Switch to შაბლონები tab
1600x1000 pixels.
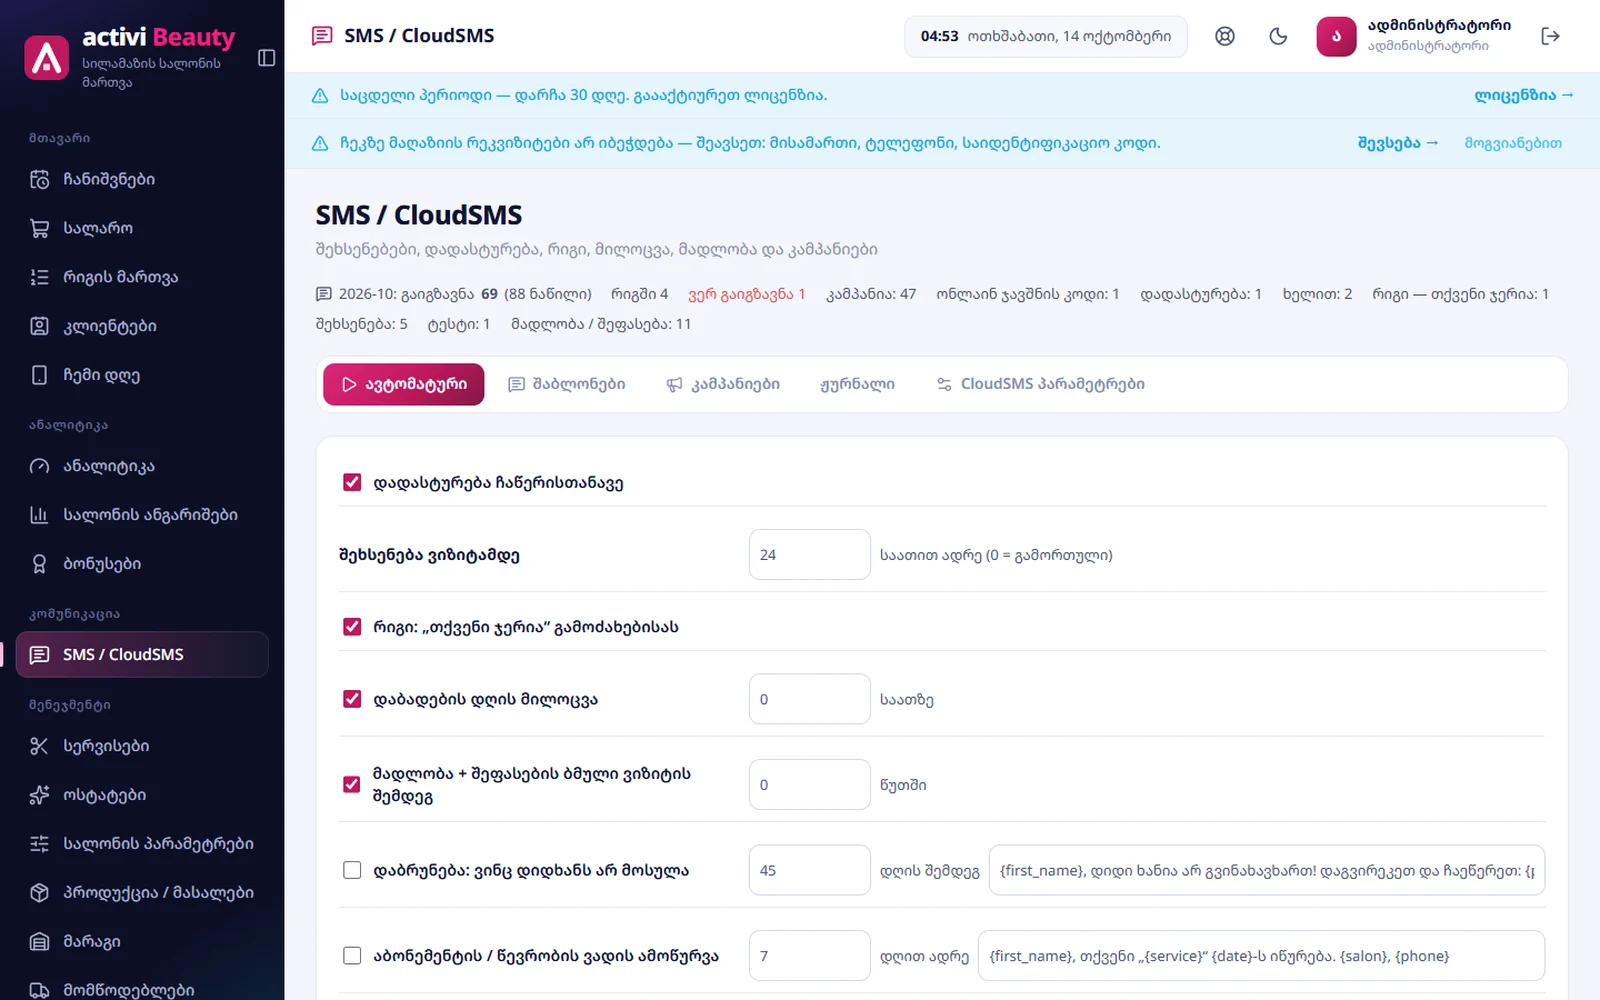tap(567, 384)
